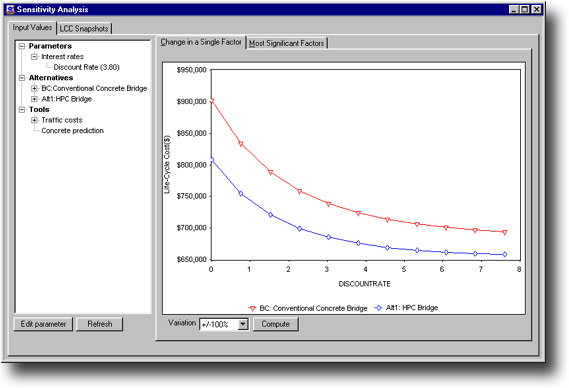
Task: Select the Interest rates tree item
Action: coord(62,57)
